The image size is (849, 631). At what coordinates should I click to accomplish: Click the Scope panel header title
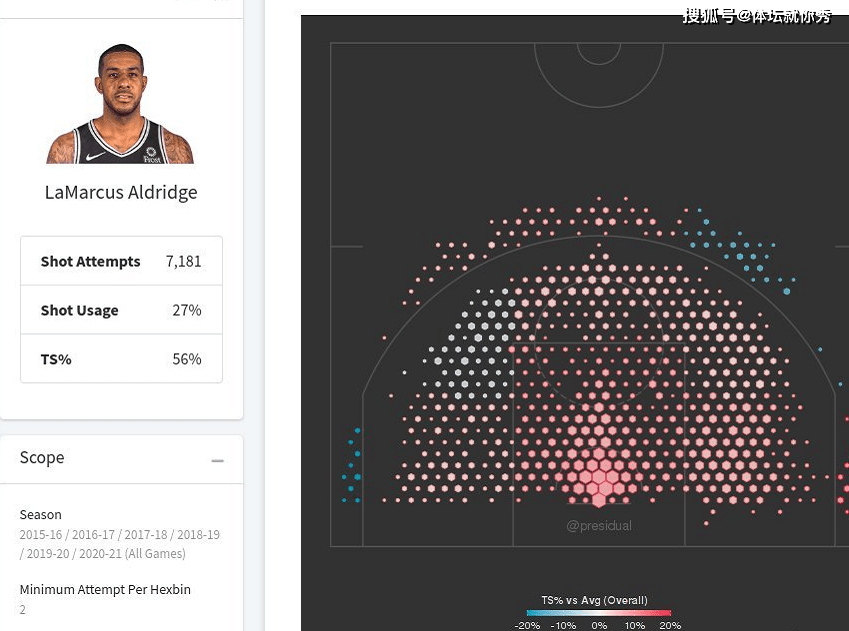click(x=42, y=458)
